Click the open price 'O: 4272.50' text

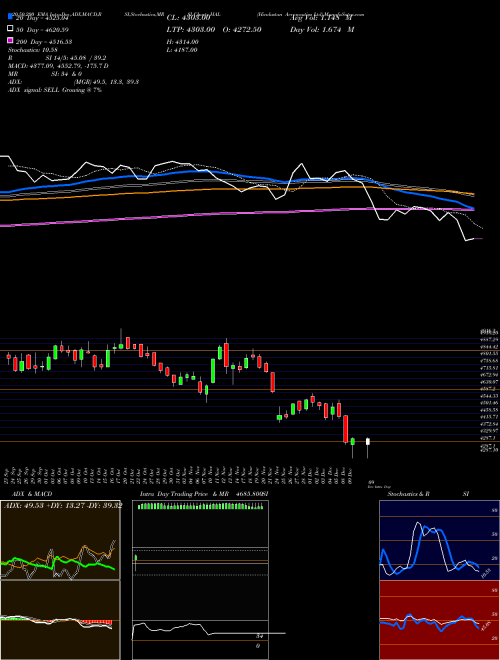[x=242, y=29]
